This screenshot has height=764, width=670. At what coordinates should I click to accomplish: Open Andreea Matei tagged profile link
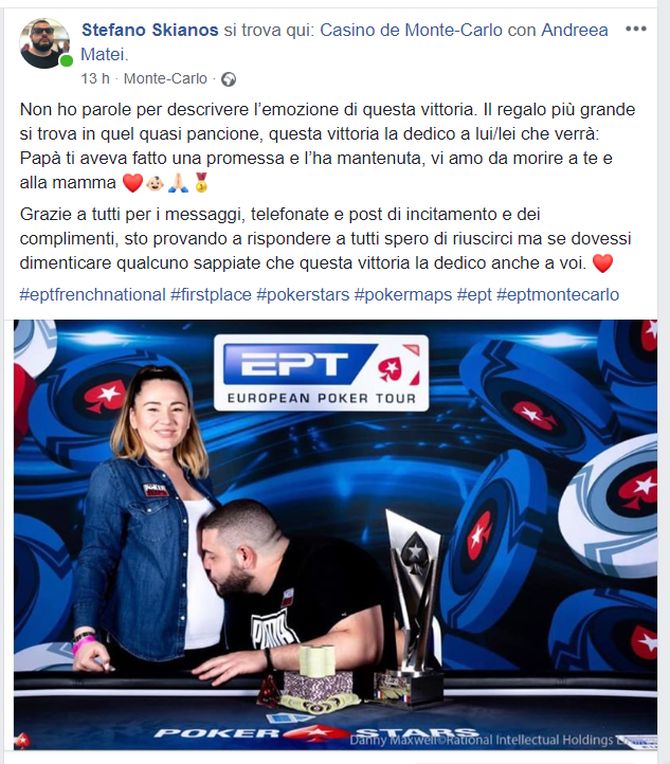[344, 42]
